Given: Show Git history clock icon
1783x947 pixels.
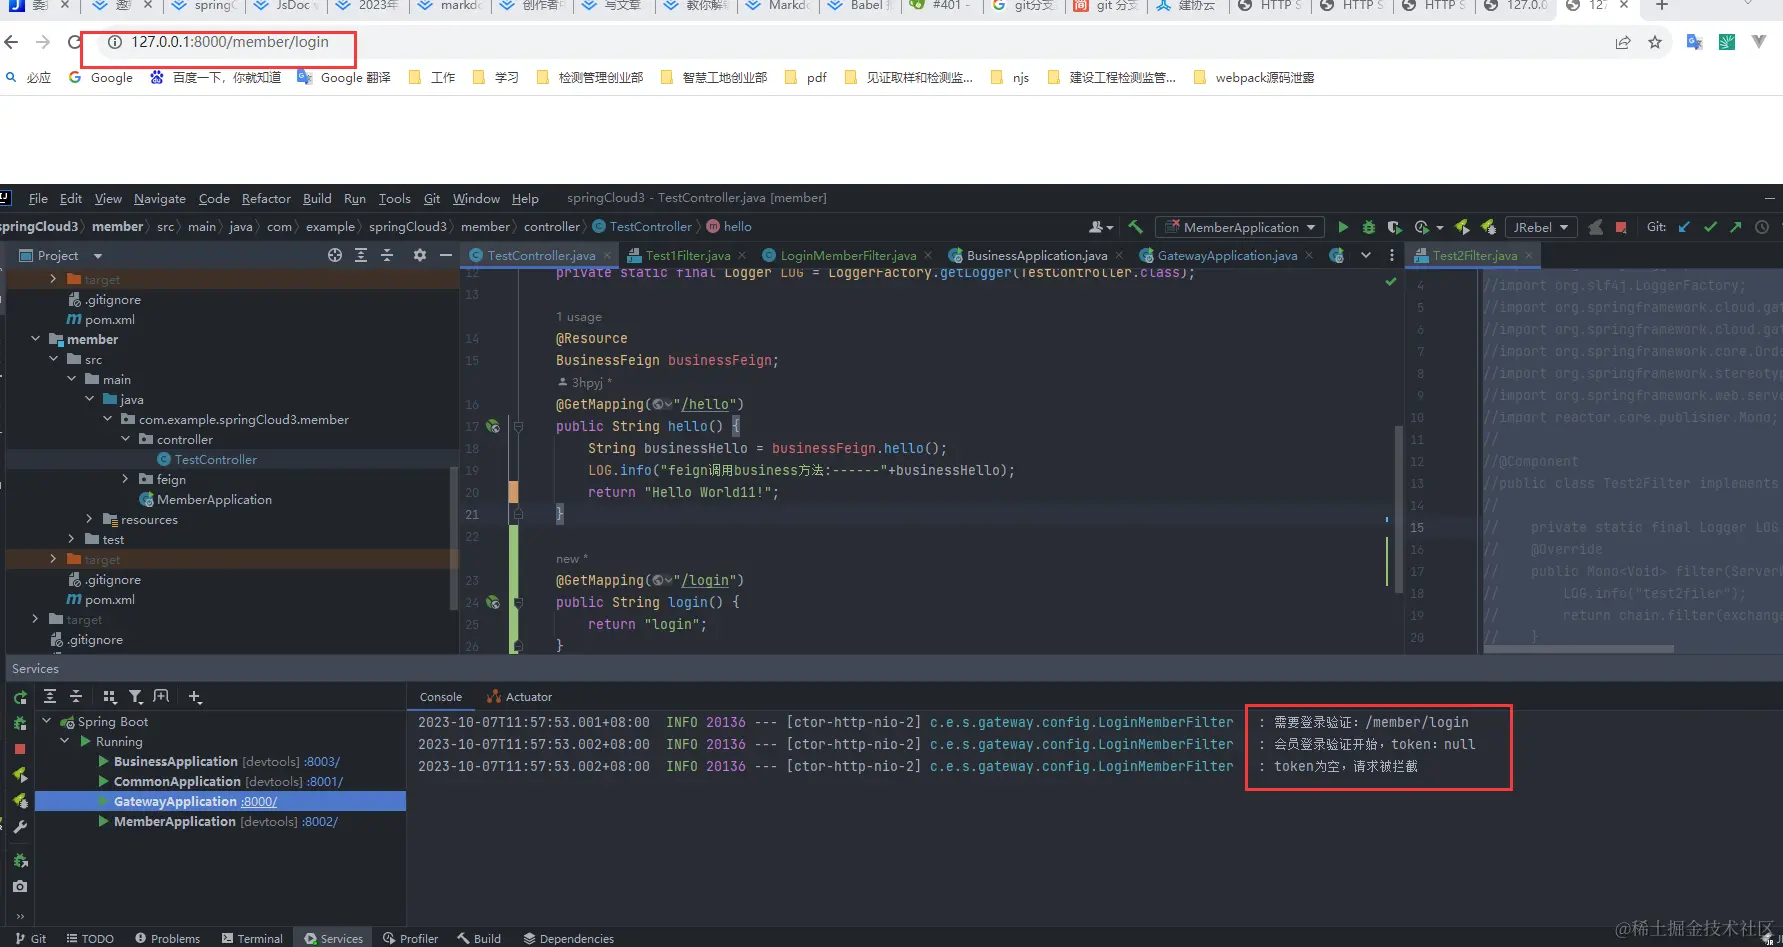Looking at the screenshot, I should 1762,227.
